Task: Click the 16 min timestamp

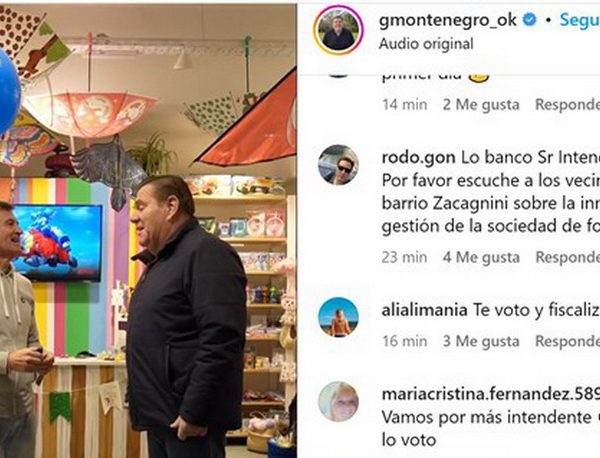Action: 404,341
